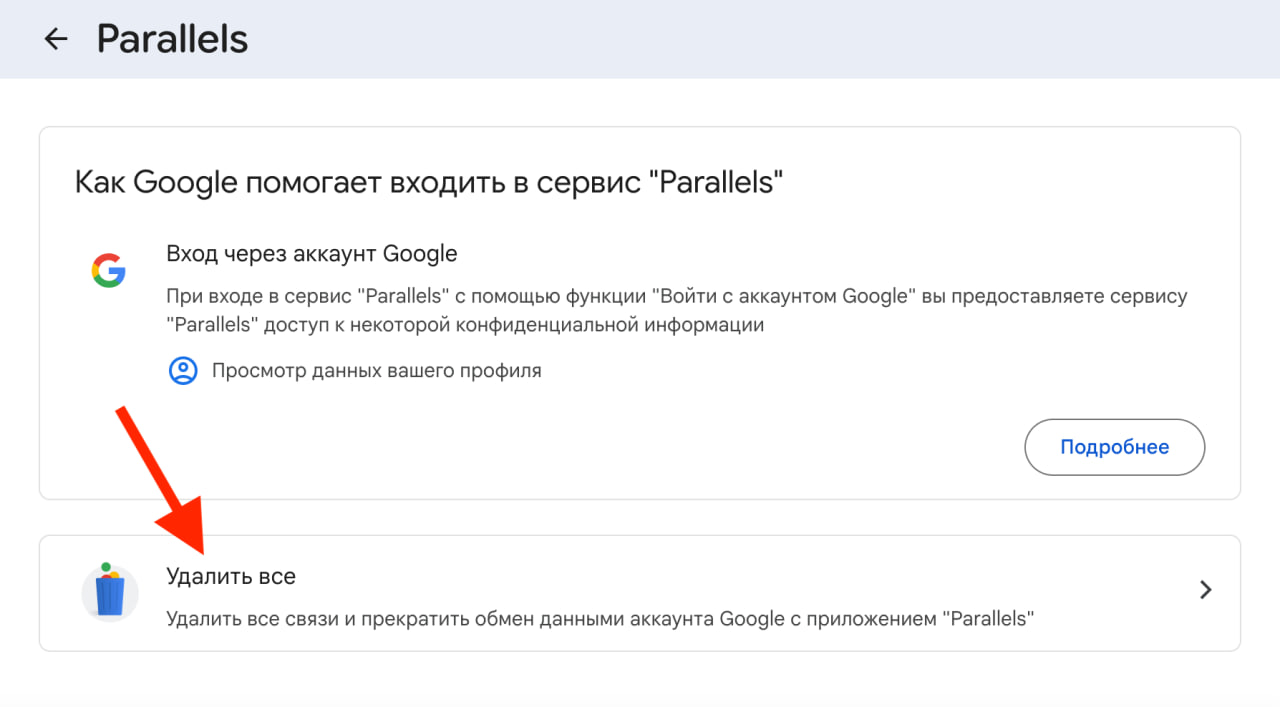1280x707 pixels.
Task: Click the Удалить все связи description text
Action: 600,619
